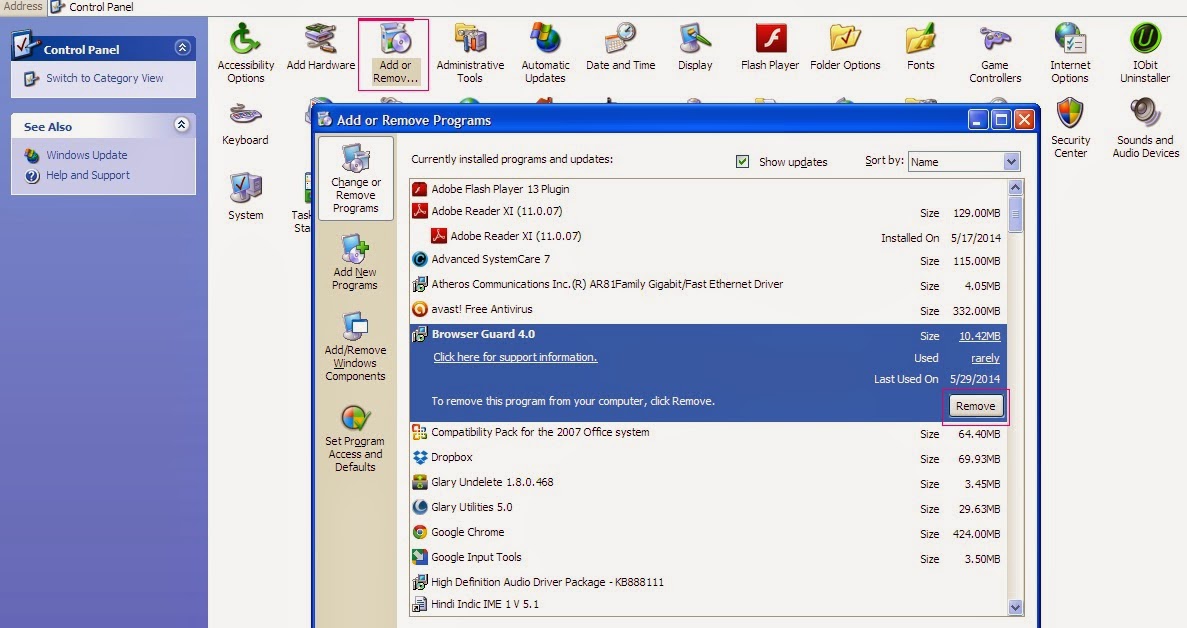This screenshot has height=628, width=1187.
Task: Select High Definition Audio Driver Package entry
Action: click(x=709, y=582)
